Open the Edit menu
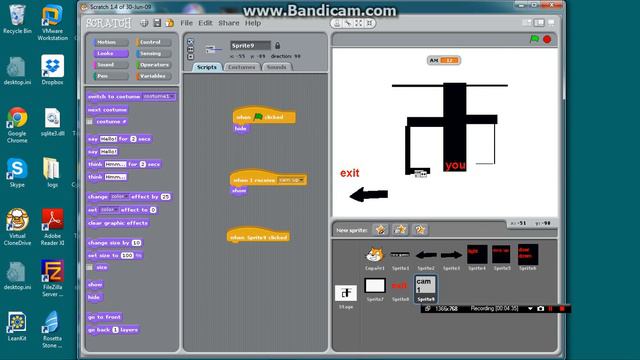Image resolution: width=640 pixels, height=360 pixels. (205, 23)
